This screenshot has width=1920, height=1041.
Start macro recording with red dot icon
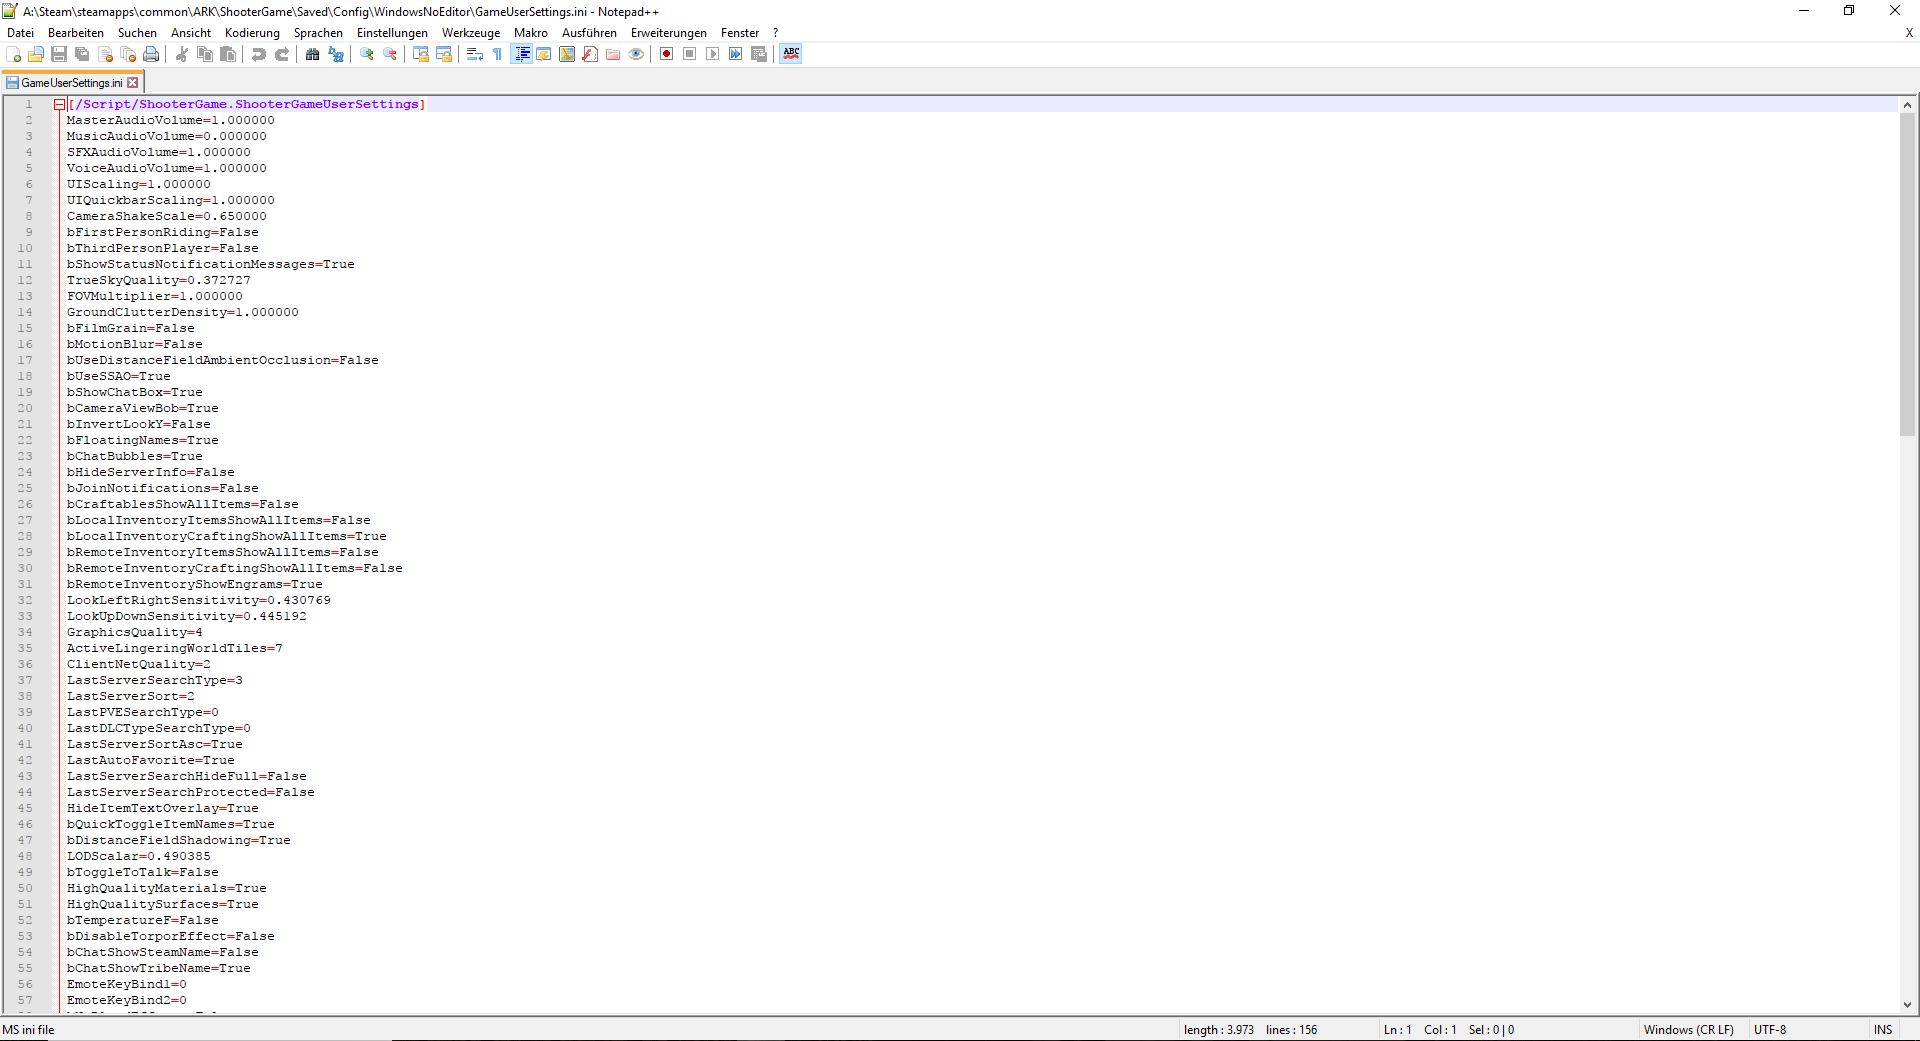(x=666, y=54)
